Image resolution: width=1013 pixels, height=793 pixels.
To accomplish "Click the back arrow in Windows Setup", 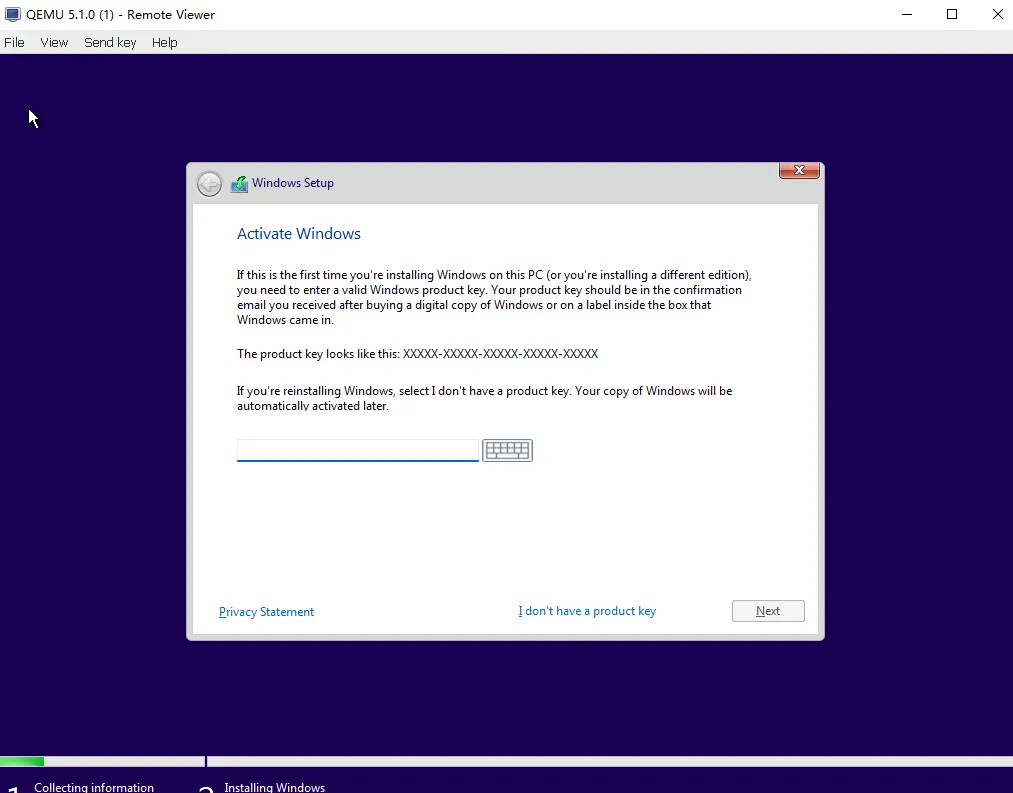I will 209,184.
